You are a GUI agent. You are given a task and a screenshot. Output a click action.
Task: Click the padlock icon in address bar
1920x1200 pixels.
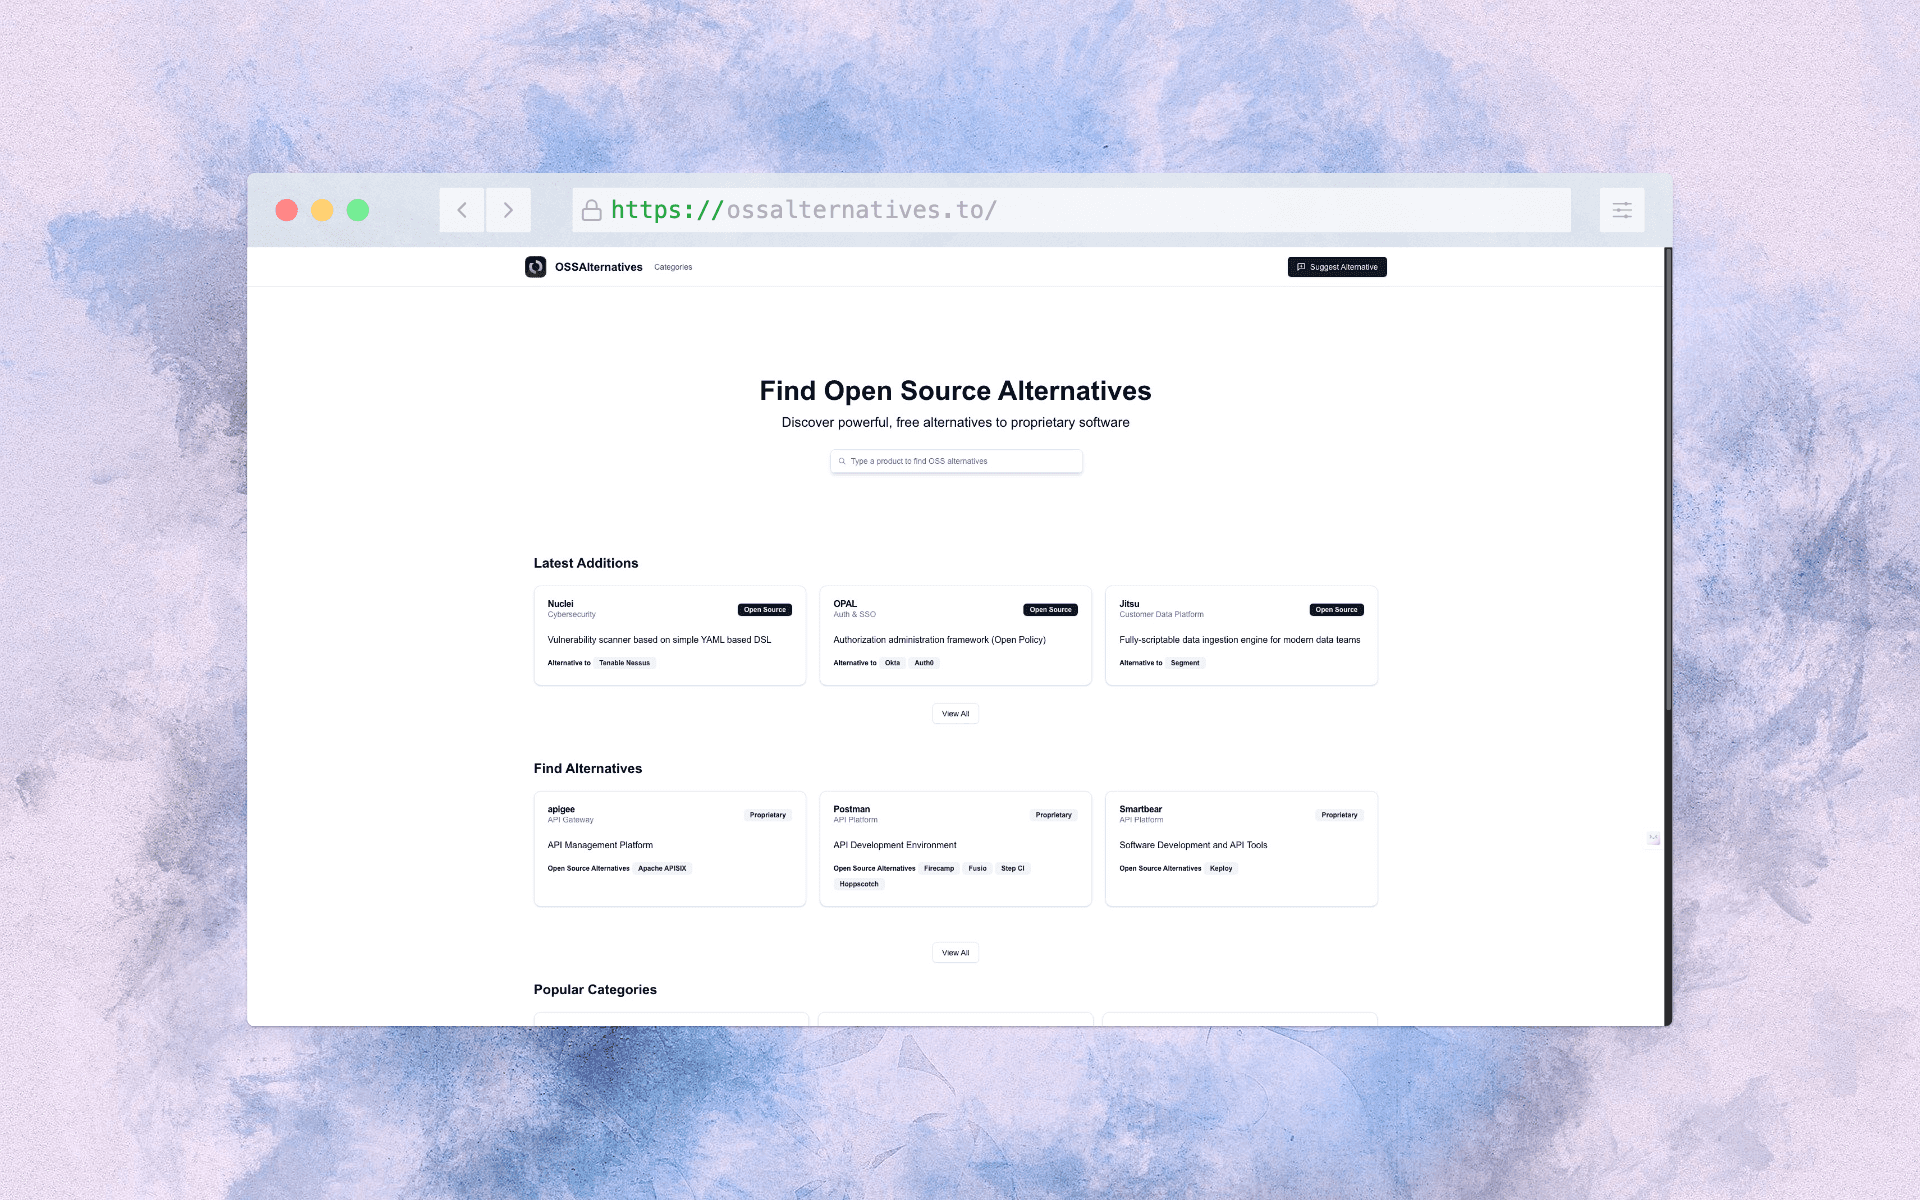pyautogui.click(x=591, y=210)
